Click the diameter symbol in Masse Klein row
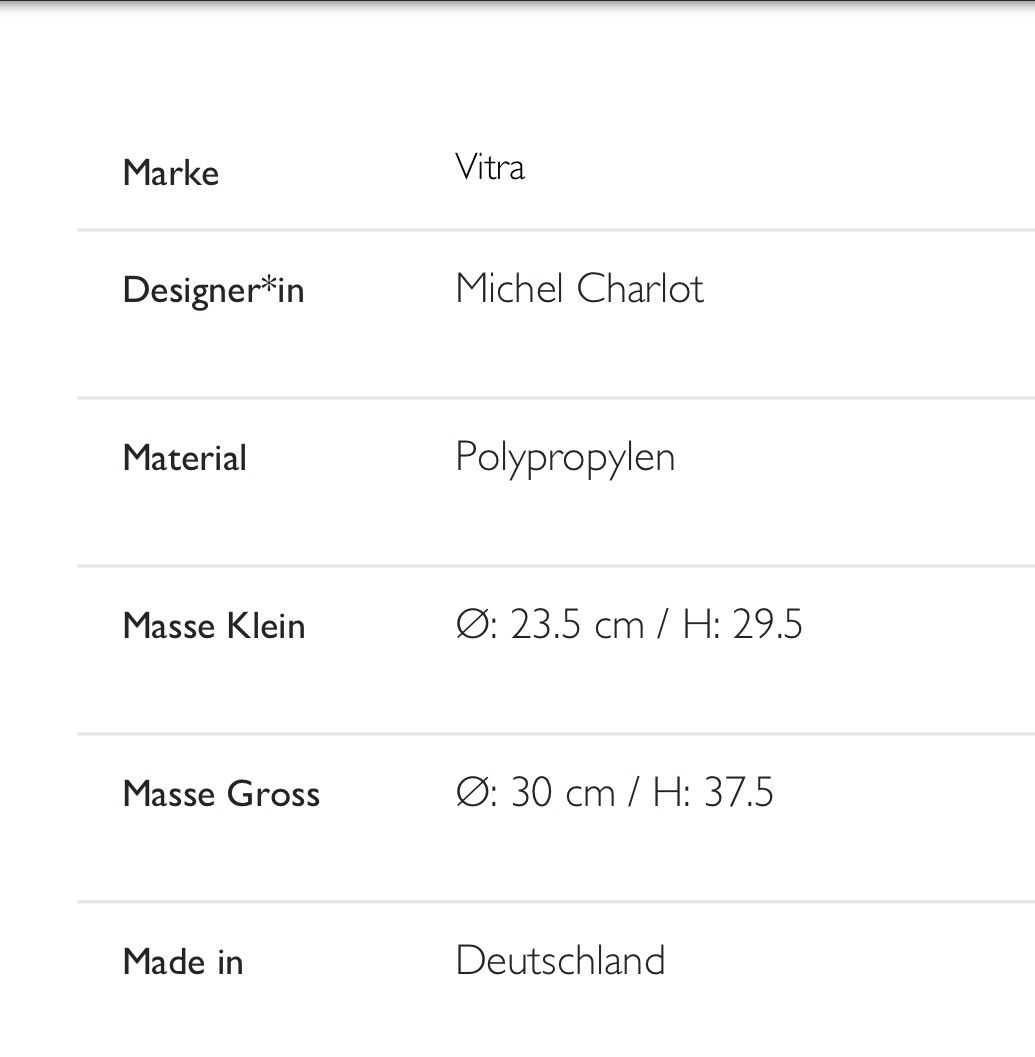Viewport: 1035px width, 1057px height. tap(471, 624)
